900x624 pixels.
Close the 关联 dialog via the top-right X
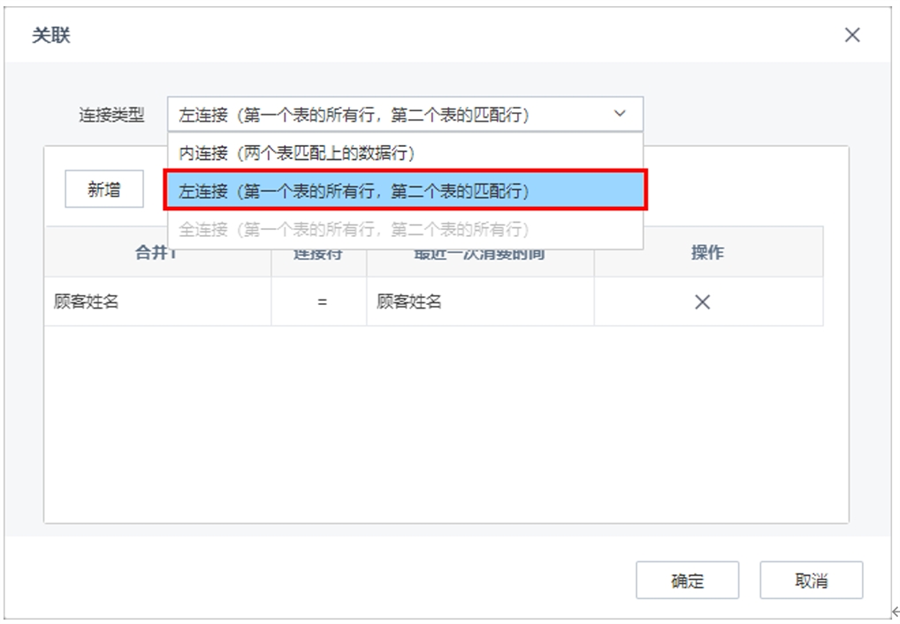pyautogui.click(x=851, y=34)
